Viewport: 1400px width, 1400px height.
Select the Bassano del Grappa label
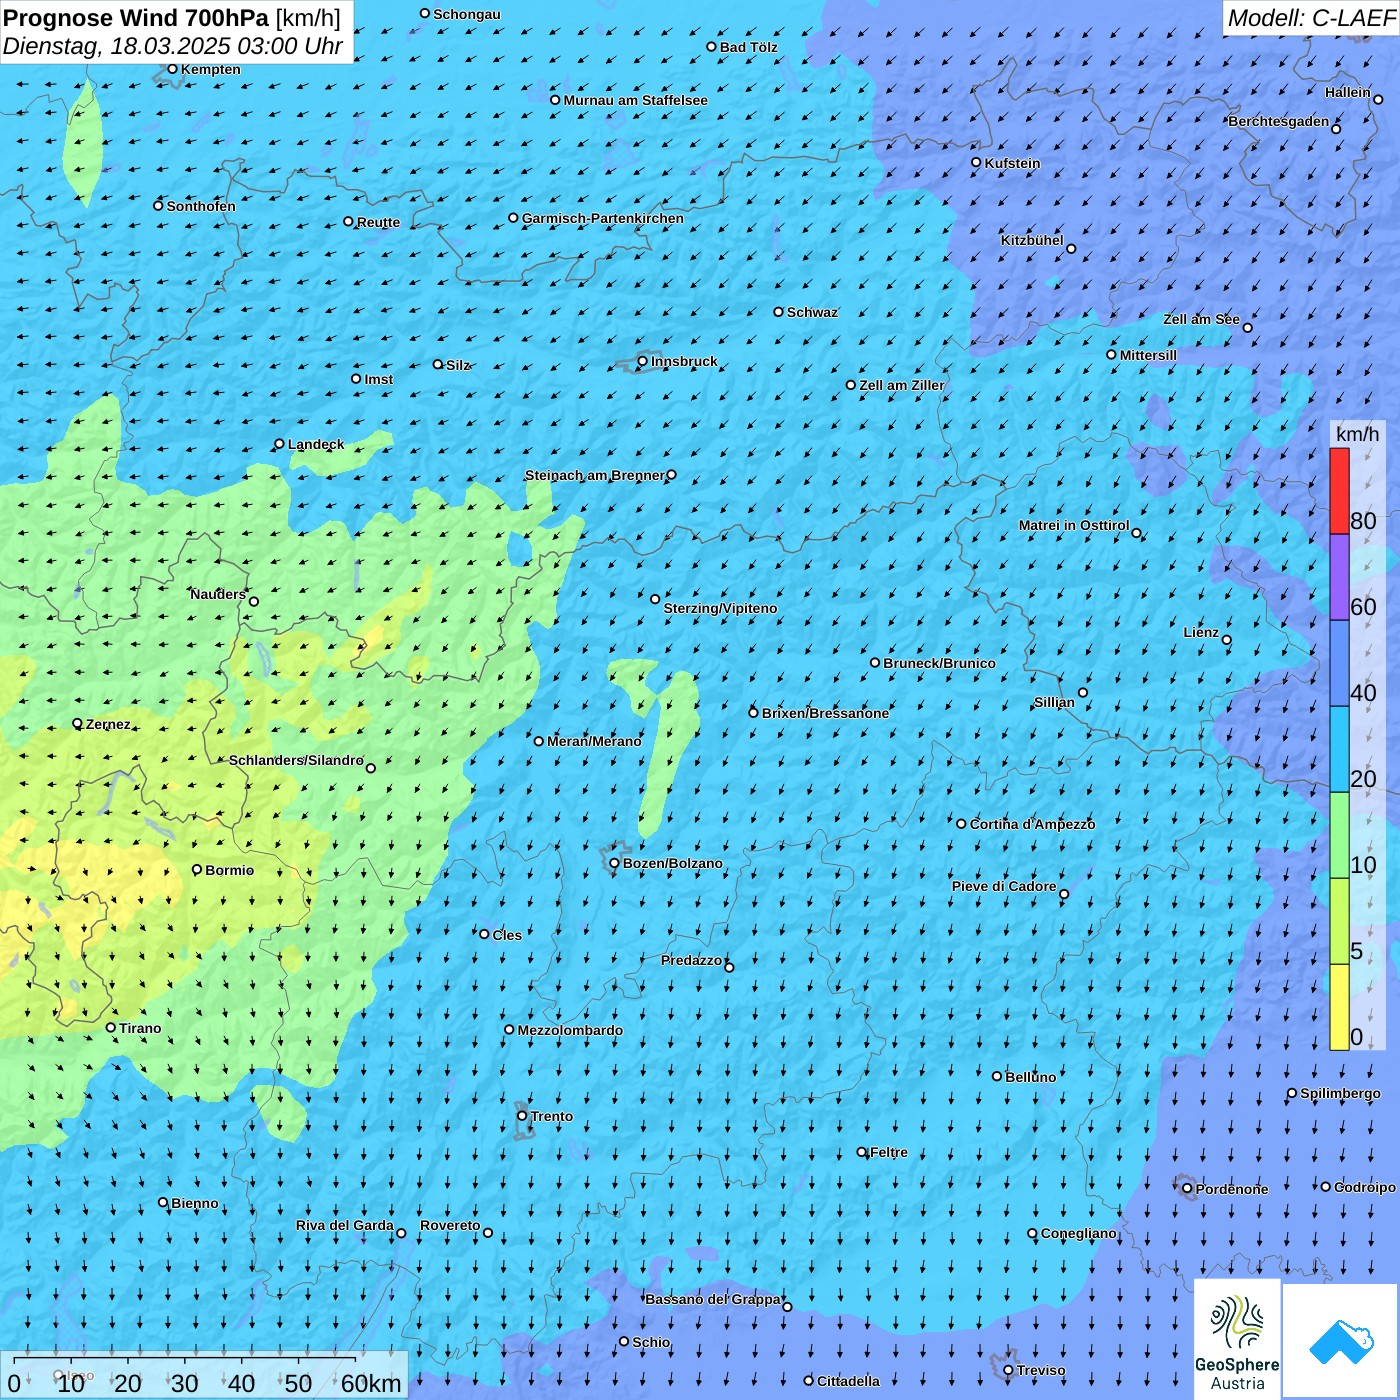pos(713,1299)
